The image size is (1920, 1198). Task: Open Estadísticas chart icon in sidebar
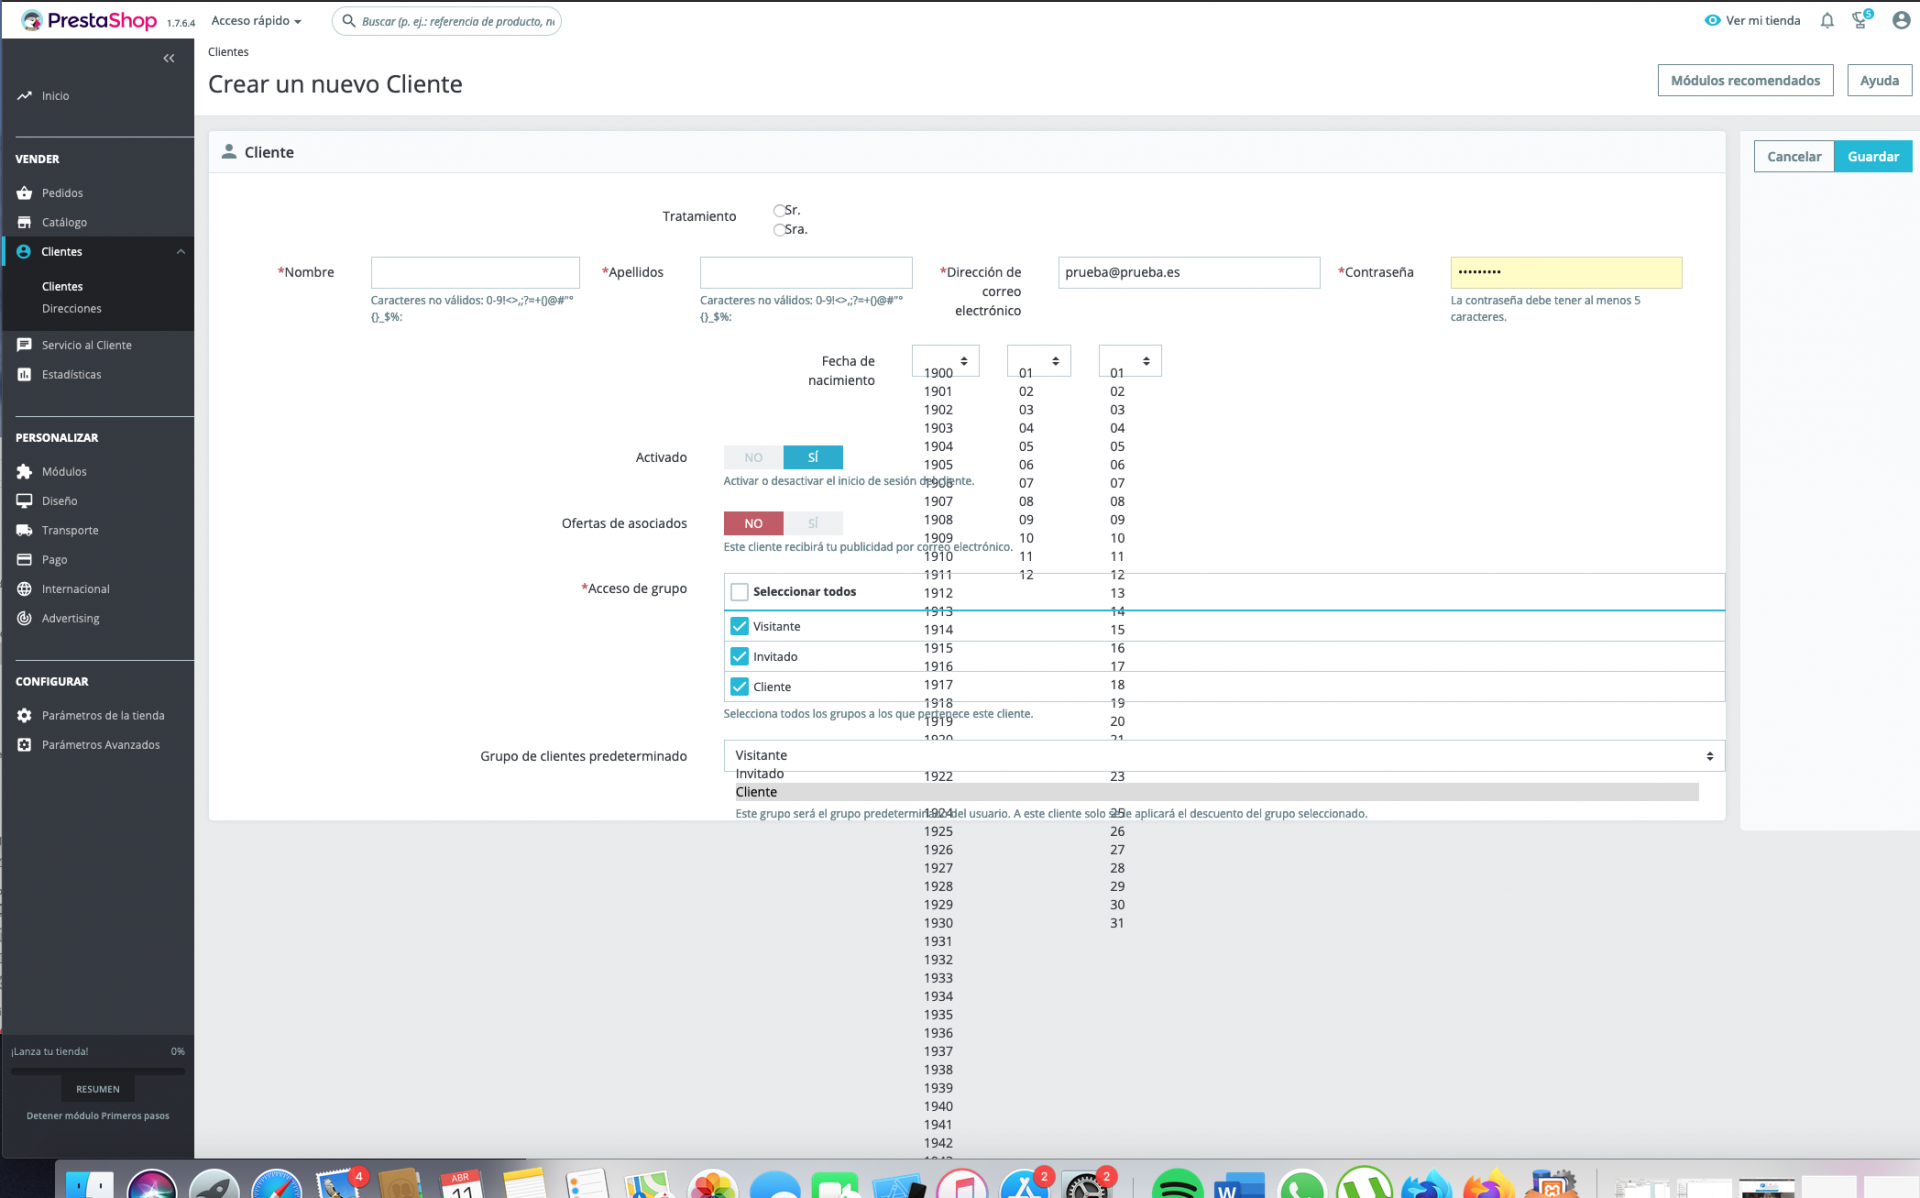[x=24, y=375]
